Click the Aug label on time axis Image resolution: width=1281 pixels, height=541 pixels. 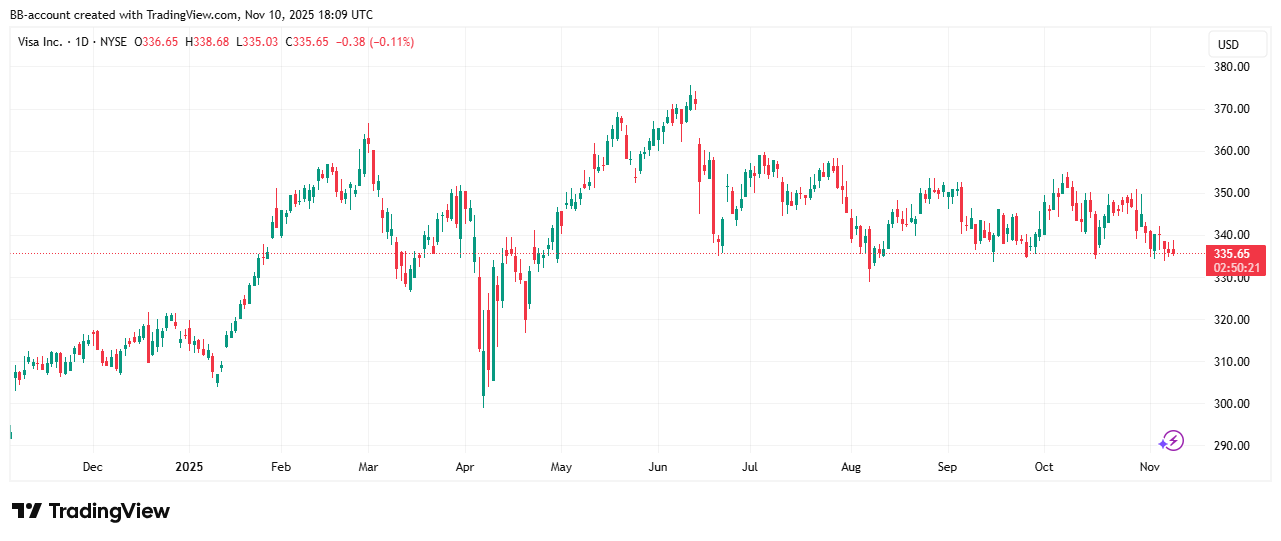pos(850,467)
